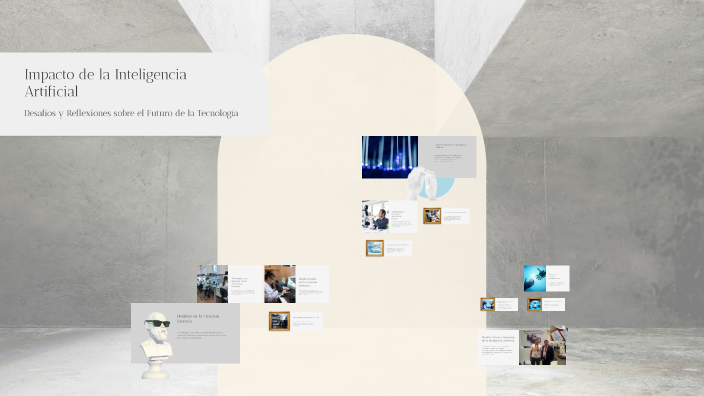The width and height of the screenshot is (704, 396).
Task: Open the 'Desafíos Éticos y Humanos' text card
Action: pyautogui.click(x=498, y=348)
